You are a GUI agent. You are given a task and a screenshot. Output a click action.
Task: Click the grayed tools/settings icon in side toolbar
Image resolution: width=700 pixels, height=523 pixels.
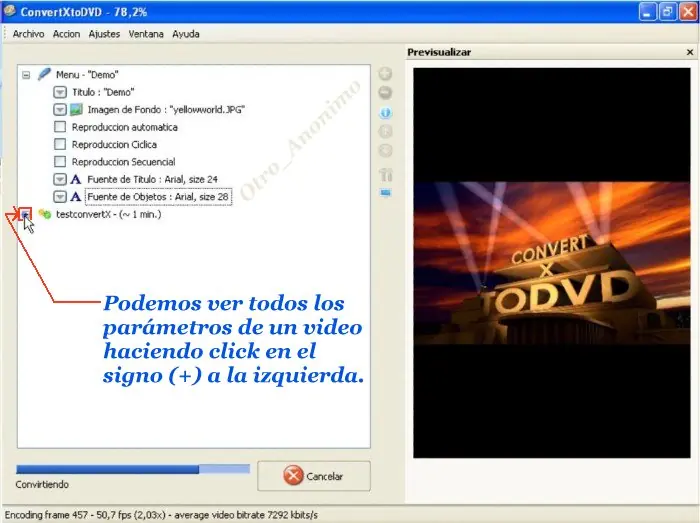[386, 174]
